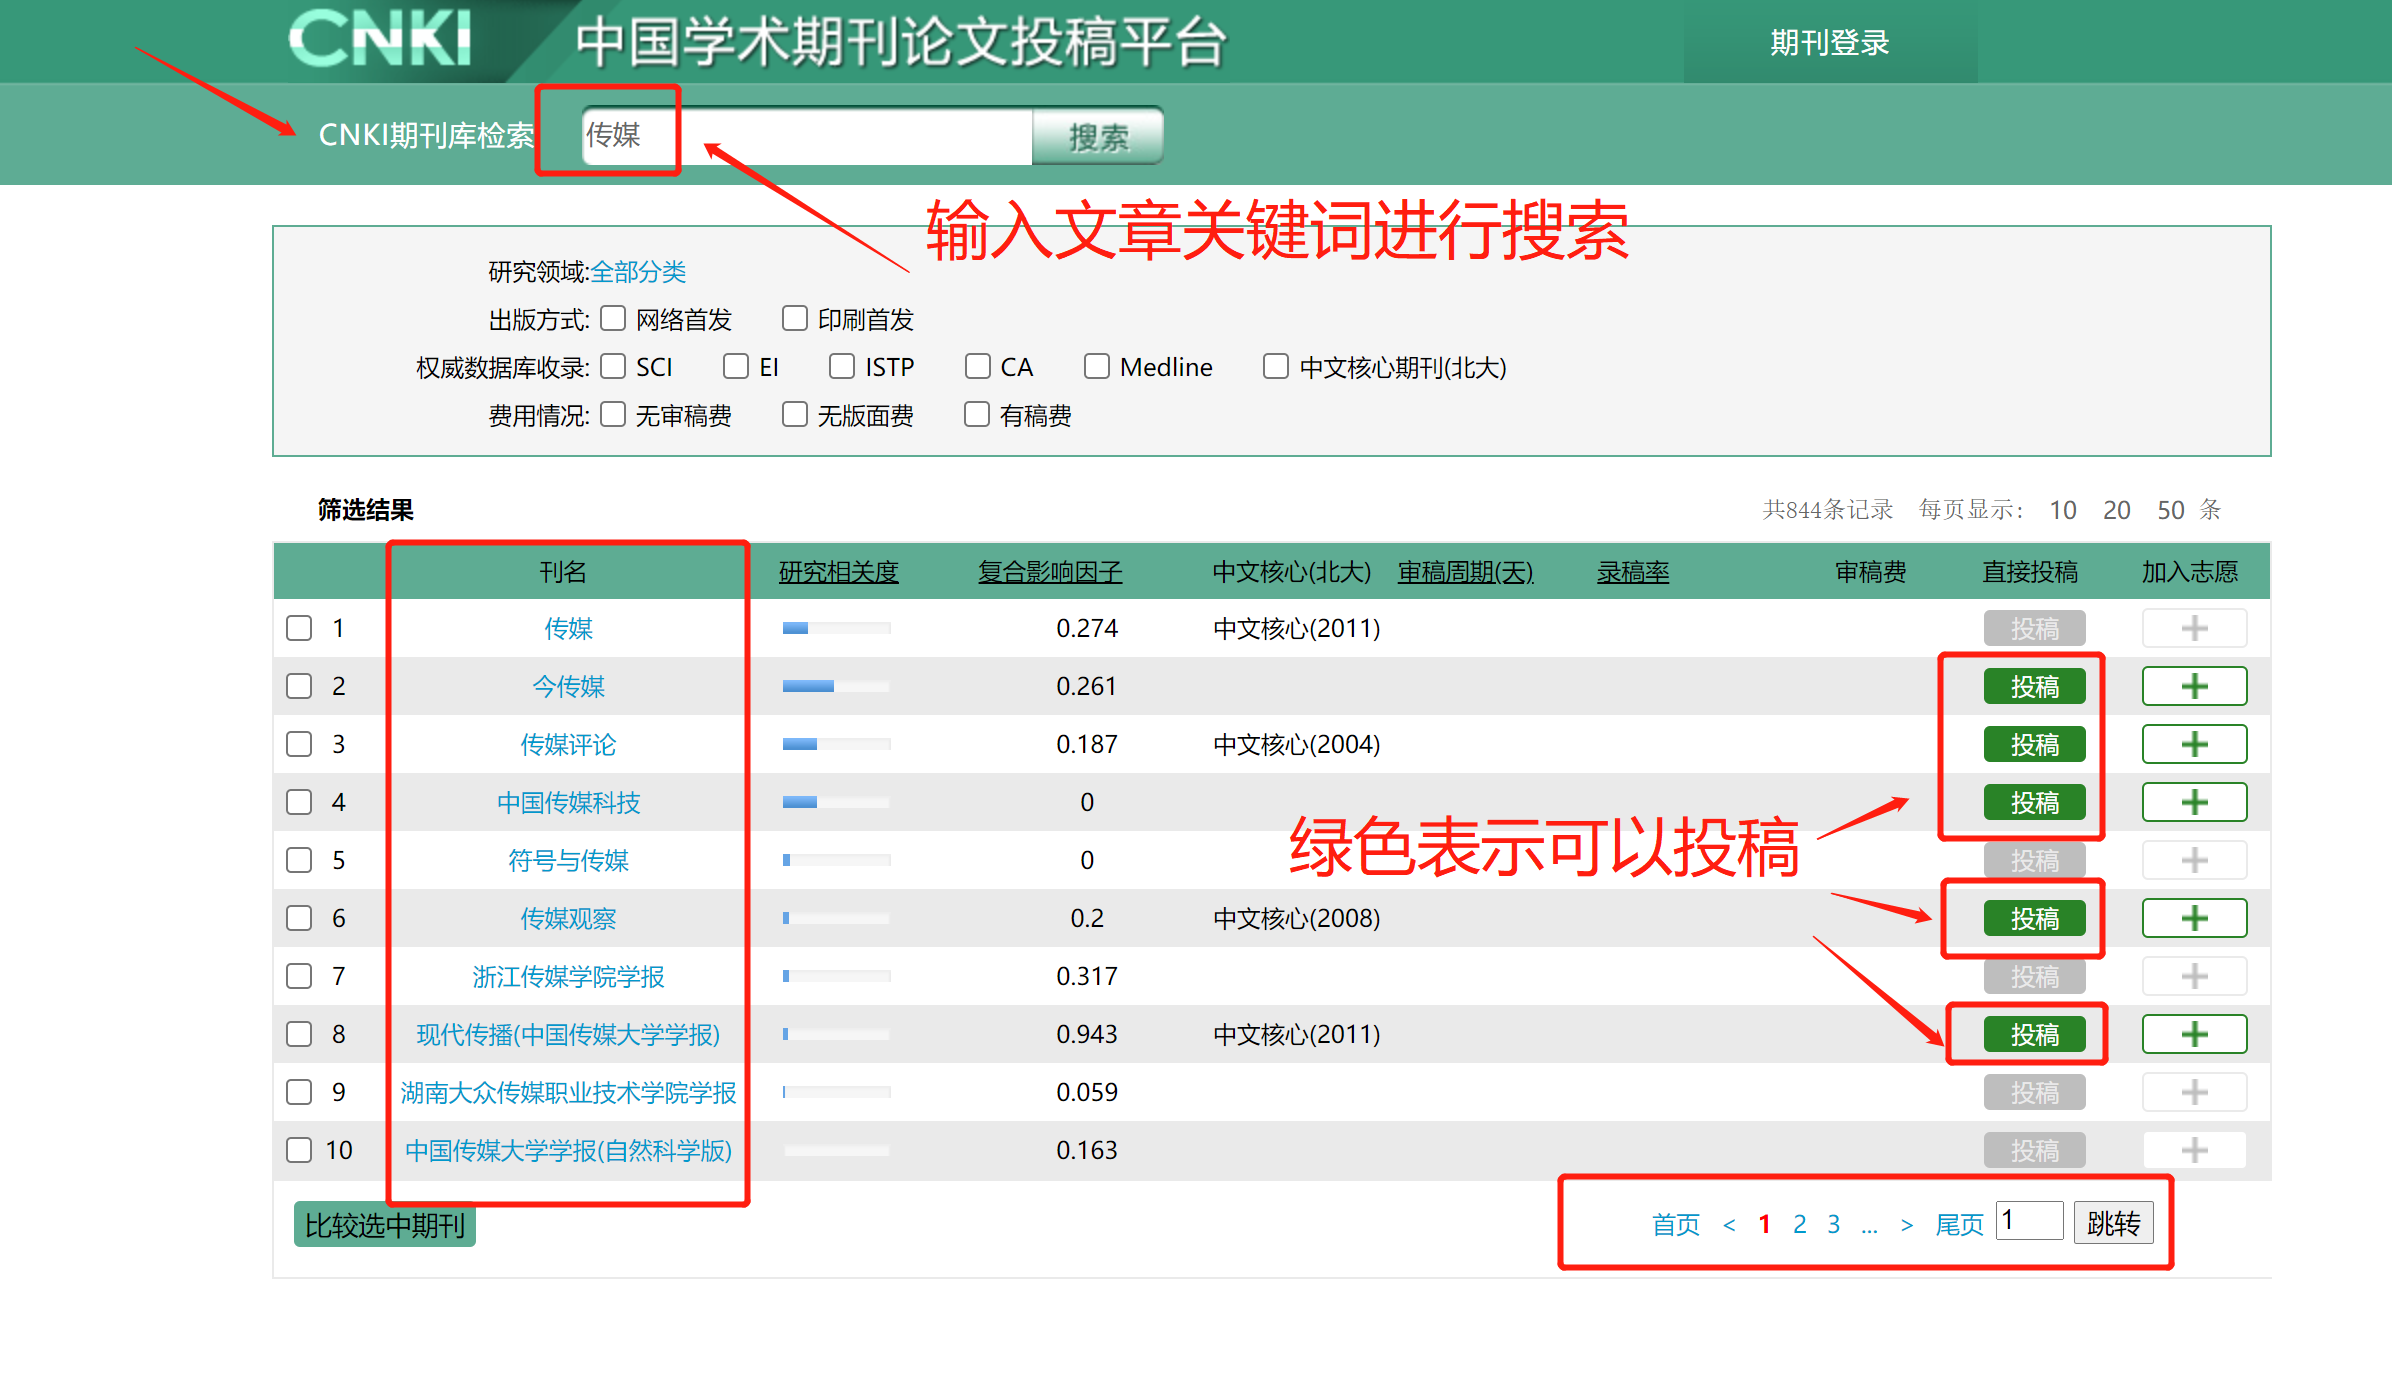Click the 跳转 button
The height and width of the screenshot is (1382, 2392).
[2113, 1223]
